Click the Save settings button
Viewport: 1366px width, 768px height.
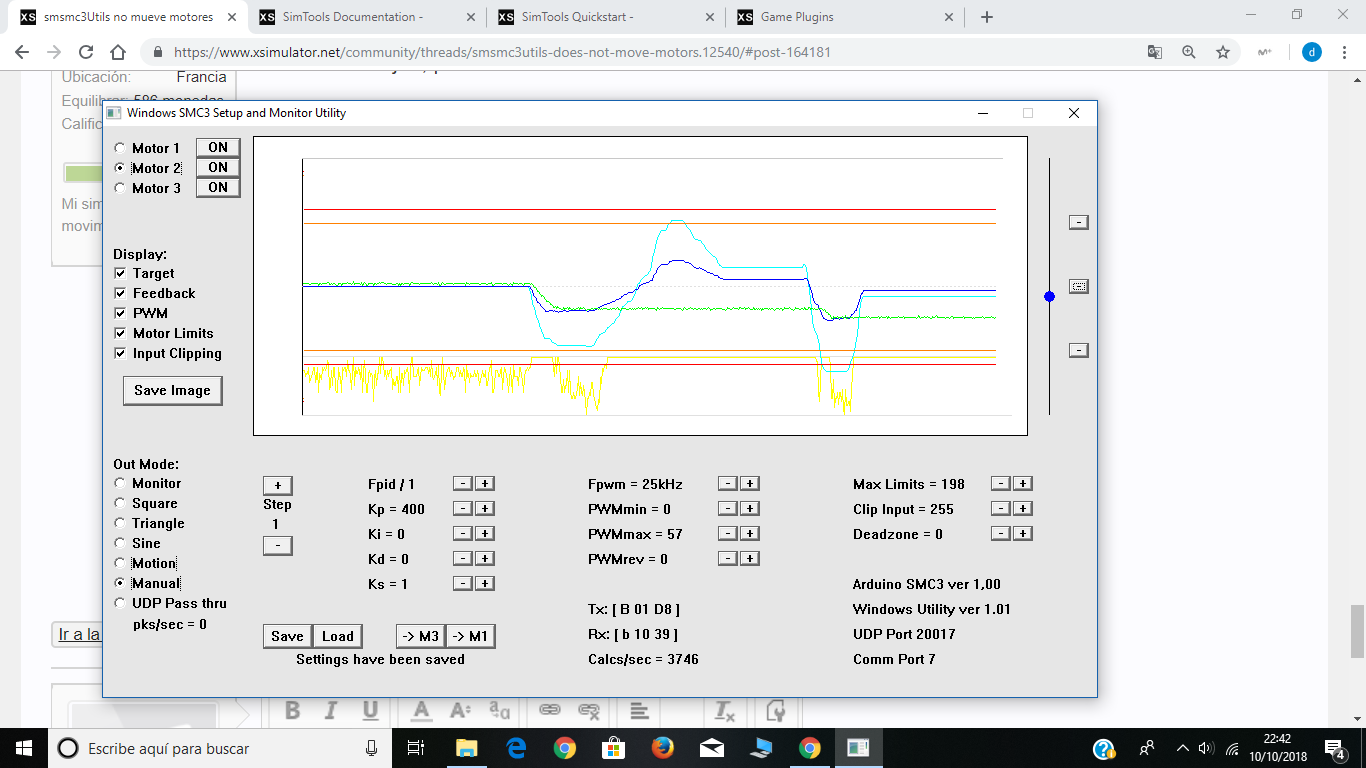pyautogui.click(x=287, y=636)
